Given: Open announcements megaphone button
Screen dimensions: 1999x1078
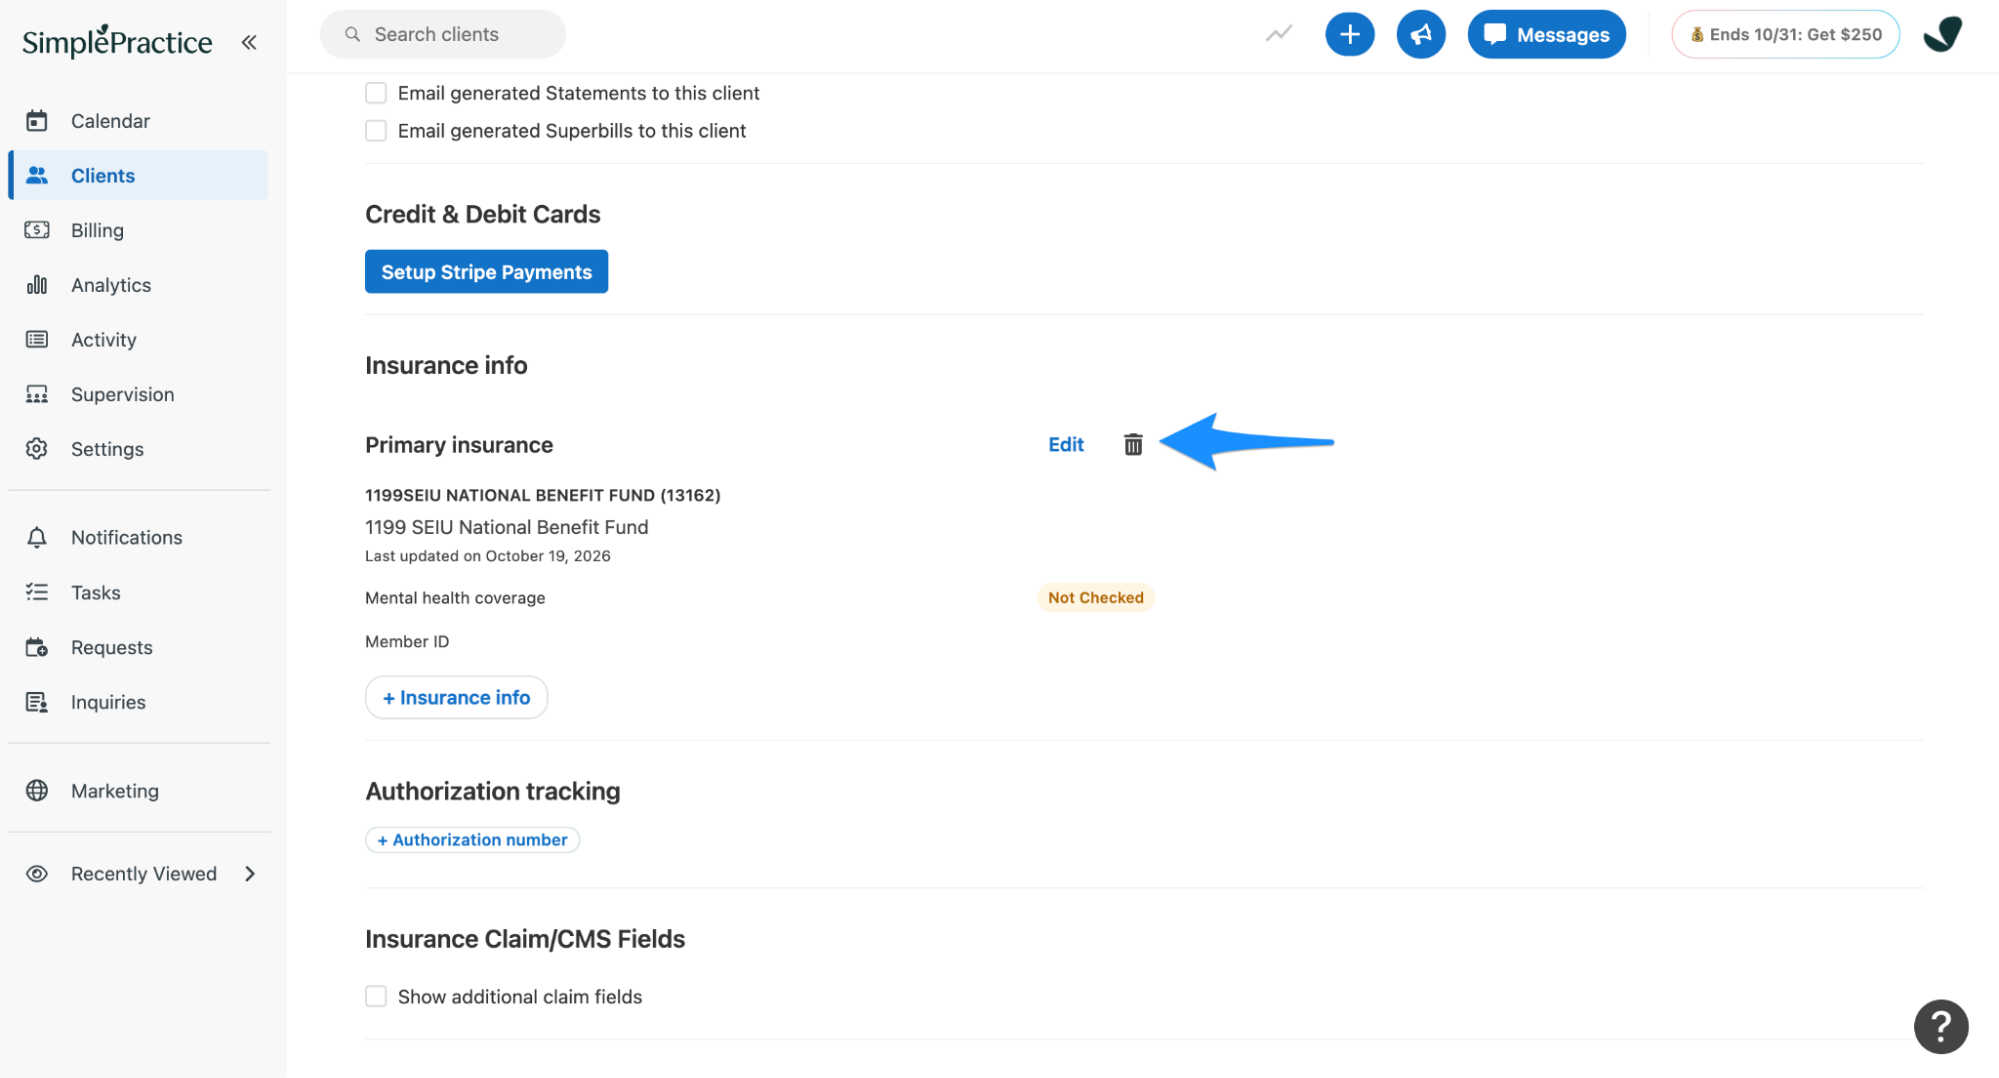Looking at the screenshot, I should coord(1420,35).
